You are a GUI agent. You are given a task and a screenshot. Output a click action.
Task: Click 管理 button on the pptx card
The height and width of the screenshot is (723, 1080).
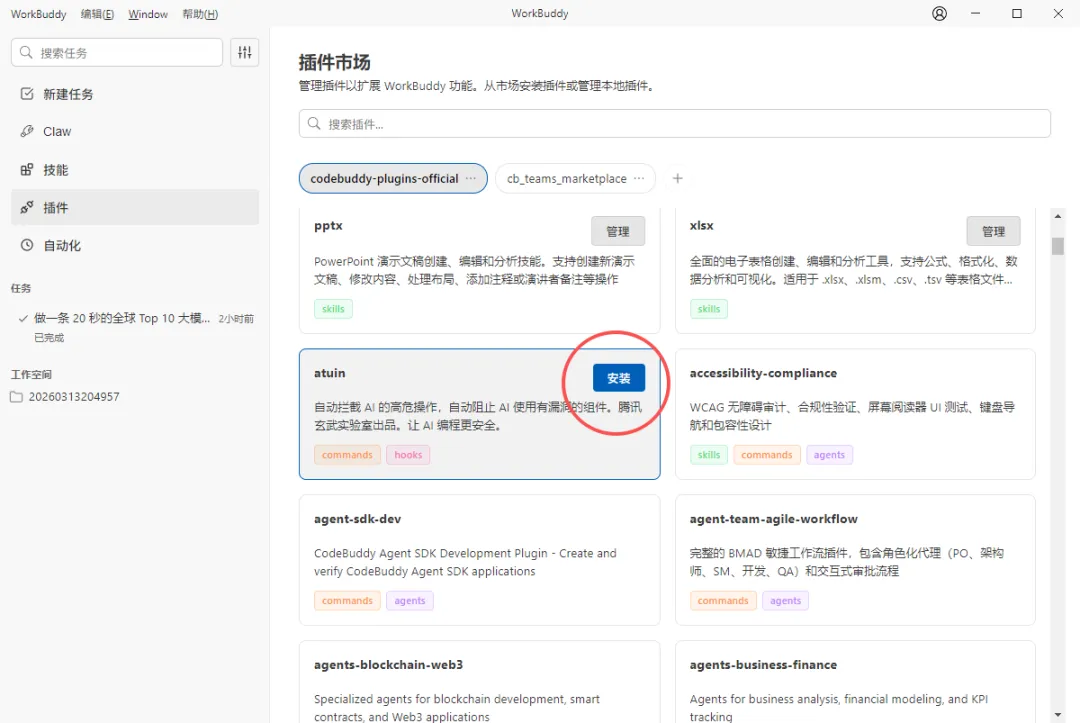pyautogui.click(x=618, y=231)
